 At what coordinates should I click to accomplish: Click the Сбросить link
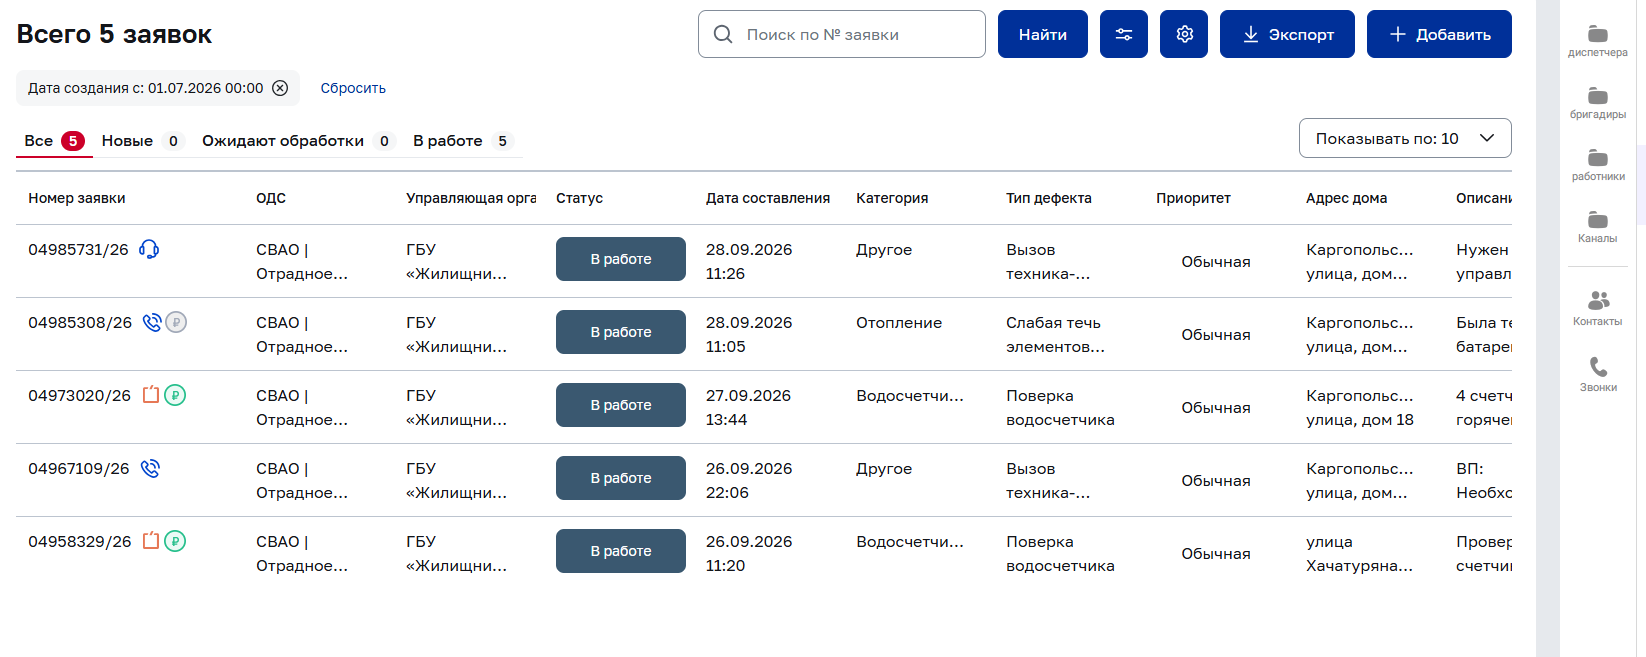353,88
